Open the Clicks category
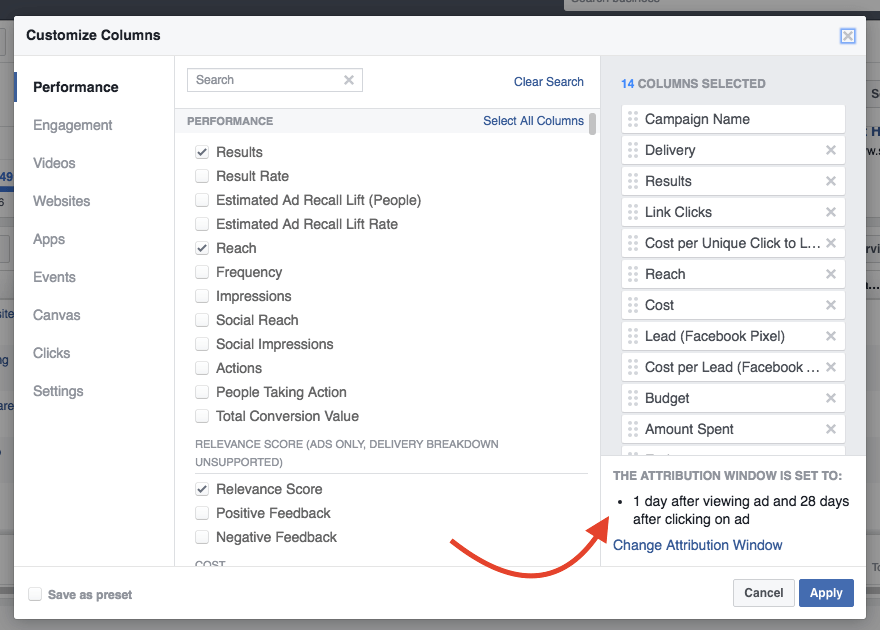This screenshot has height=630, width=880. [51, 353]
